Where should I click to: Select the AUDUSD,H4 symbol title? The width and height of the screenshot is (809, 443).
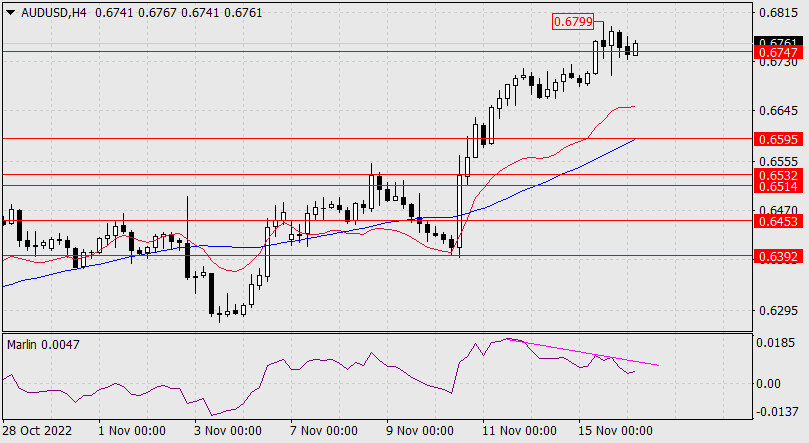pos(54,13)
